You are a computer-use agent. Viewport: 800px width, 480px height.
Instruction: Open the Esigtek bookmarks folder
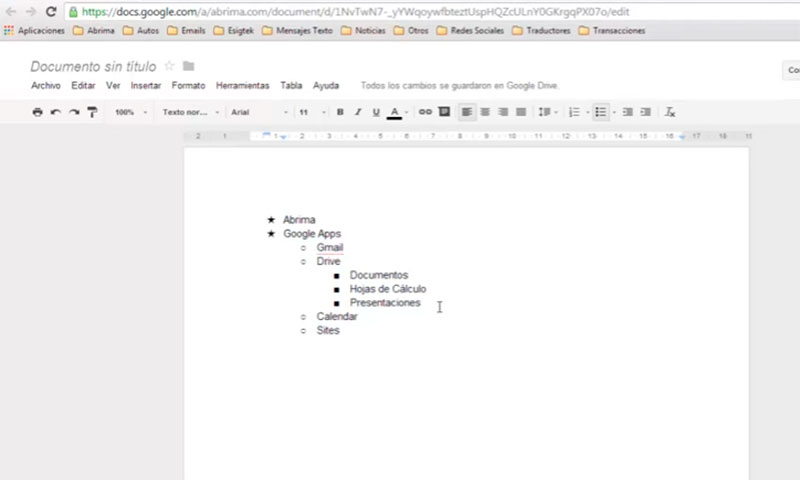234,31
